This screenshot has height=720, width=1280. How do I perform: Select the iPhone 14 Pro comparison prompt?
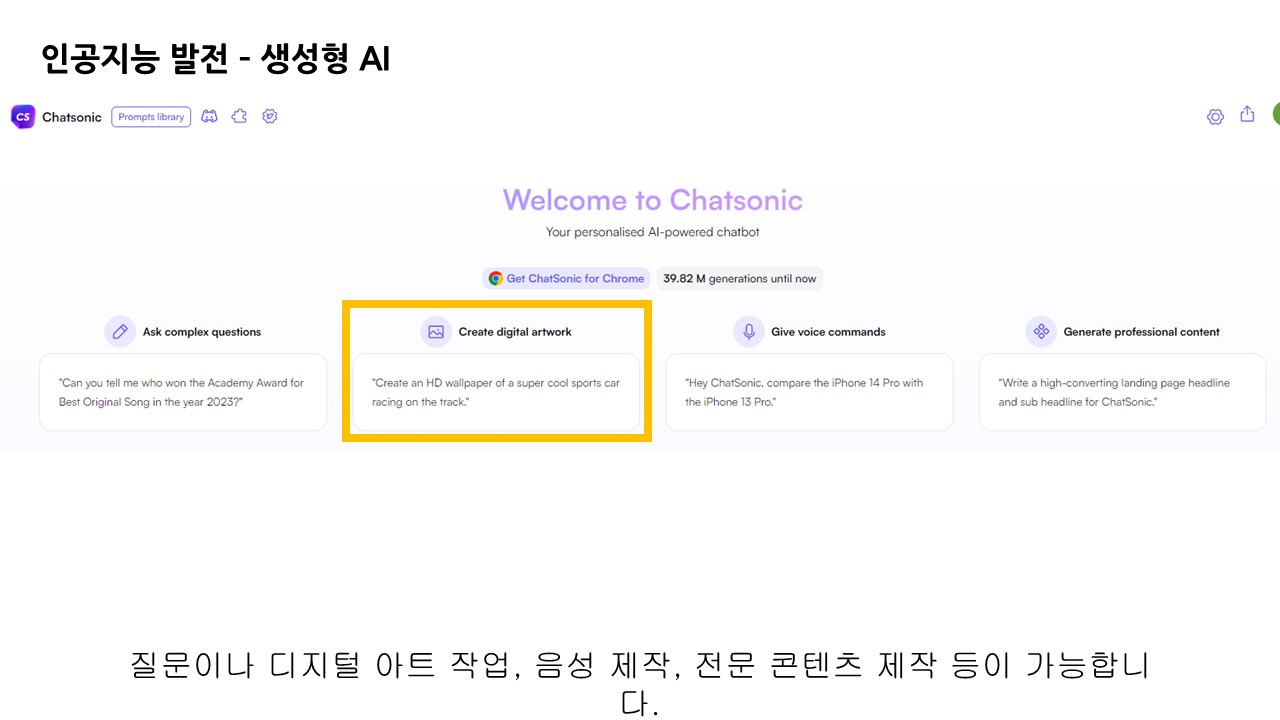809,392
